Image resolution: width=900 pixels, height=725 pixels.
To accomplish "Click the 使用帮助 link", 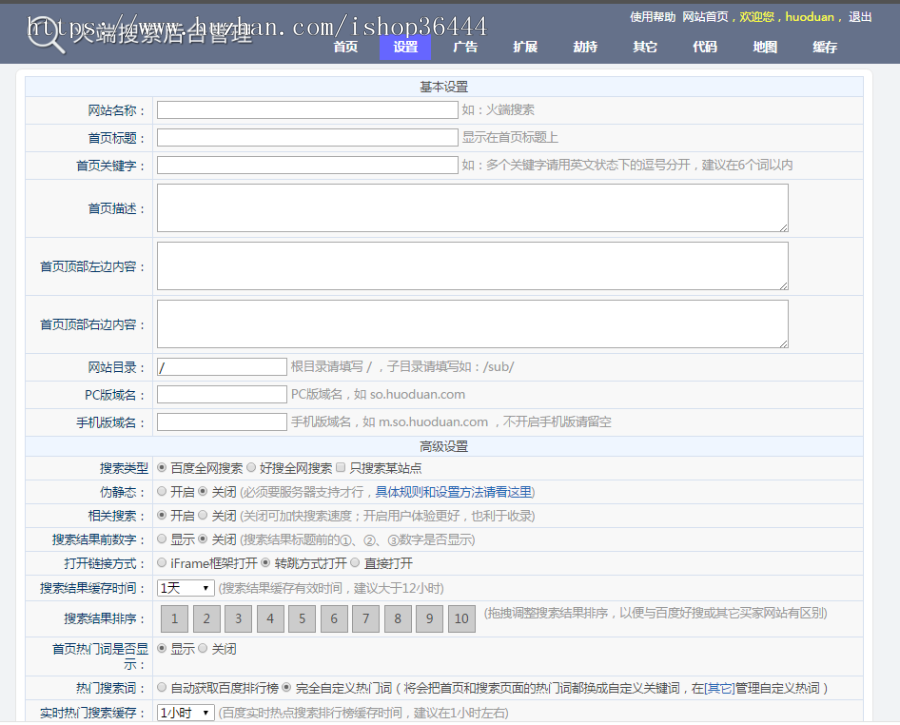I will click(x=652, y=16).
